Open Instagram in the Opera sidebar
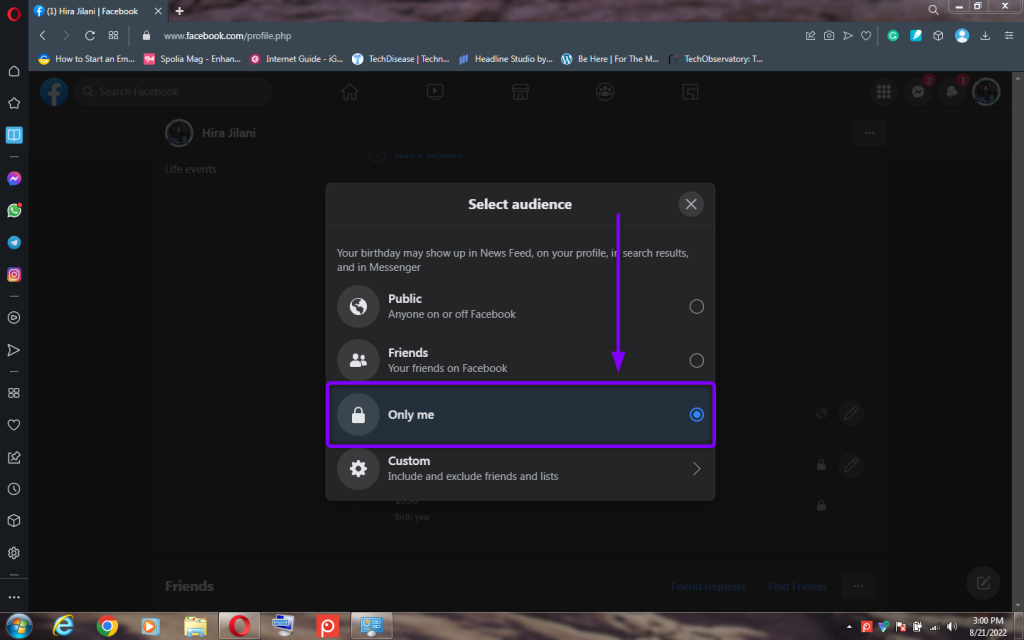The width and height of the screenshot is (1024, 640). [x=14, y=275]
